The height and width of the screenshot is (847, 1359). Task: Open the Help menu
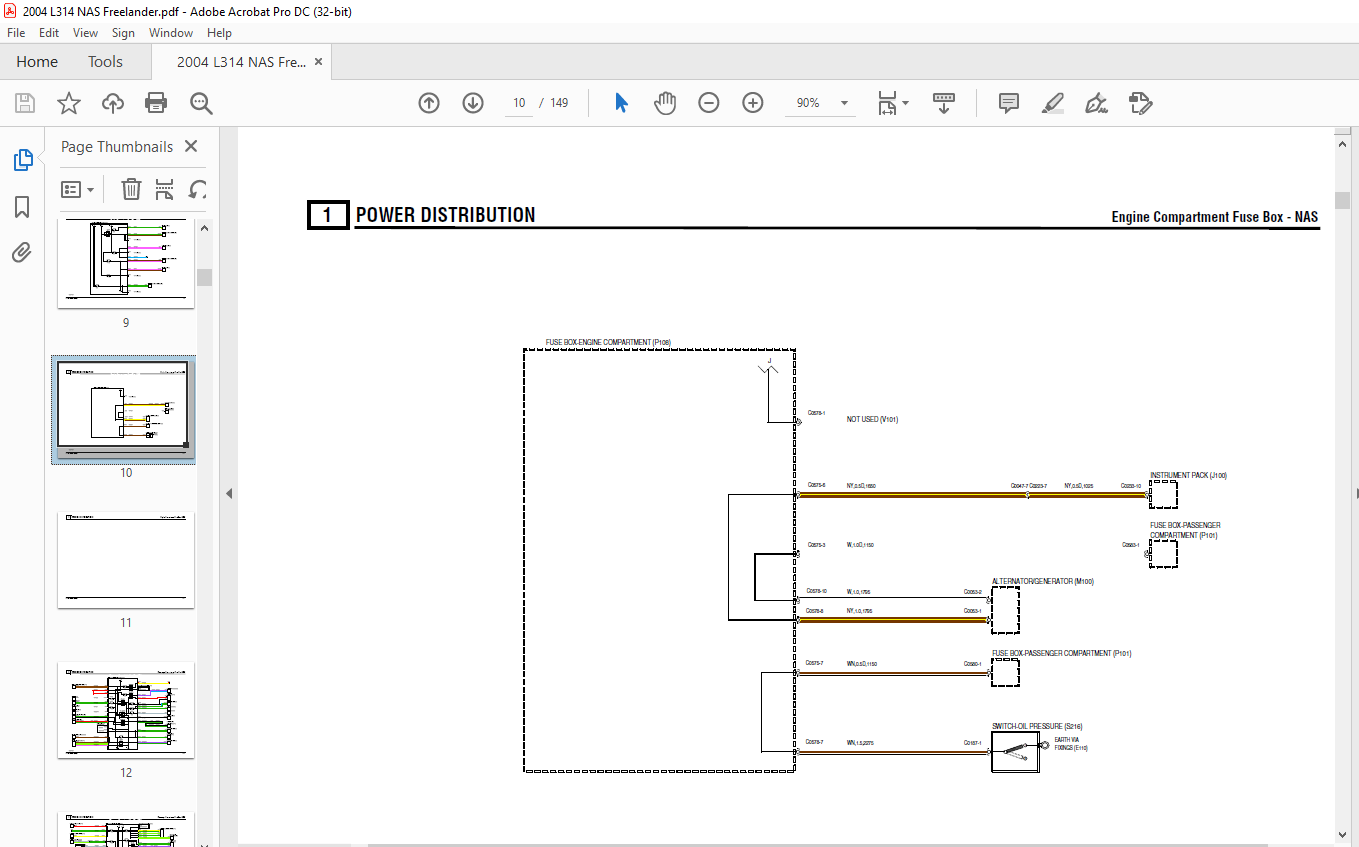click(219, 33)
